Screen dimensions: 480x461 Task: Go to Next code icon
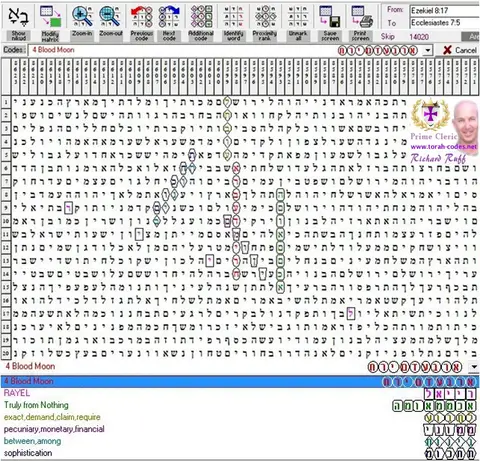pyautogui.click(x=169, y=16)
